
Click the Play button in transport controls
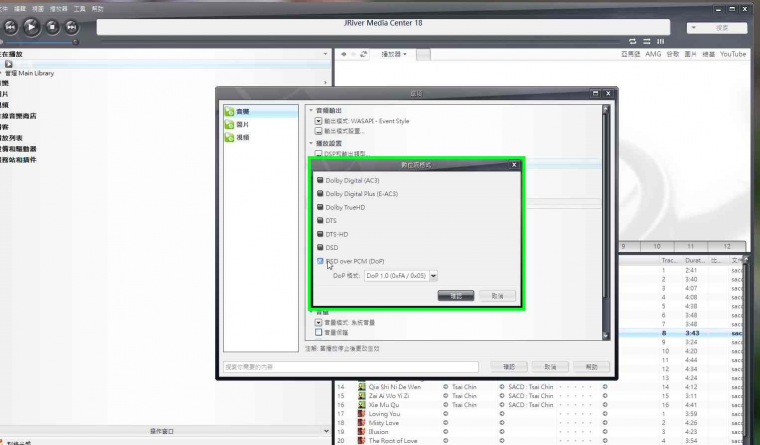point(32,27)
